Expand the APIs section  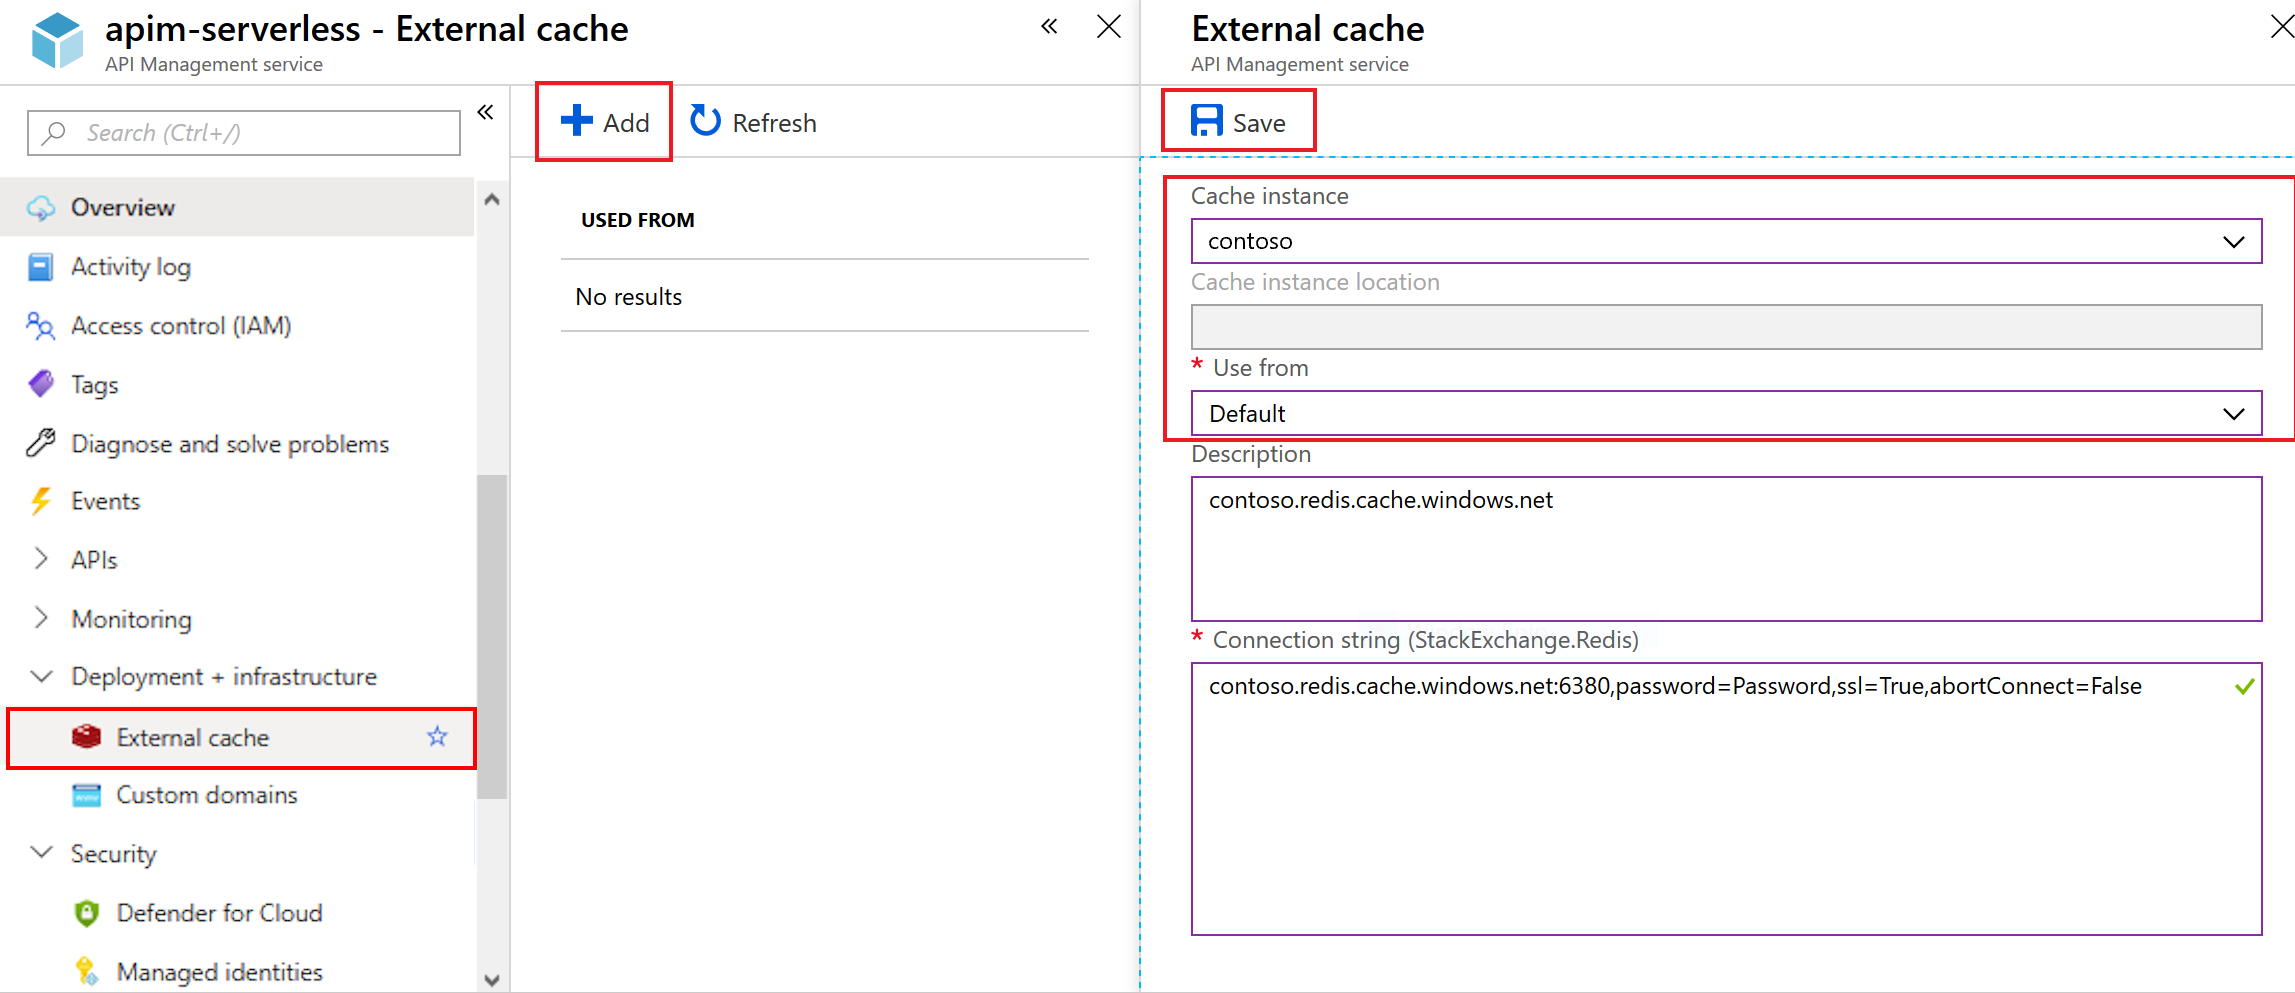coord(40,559)
